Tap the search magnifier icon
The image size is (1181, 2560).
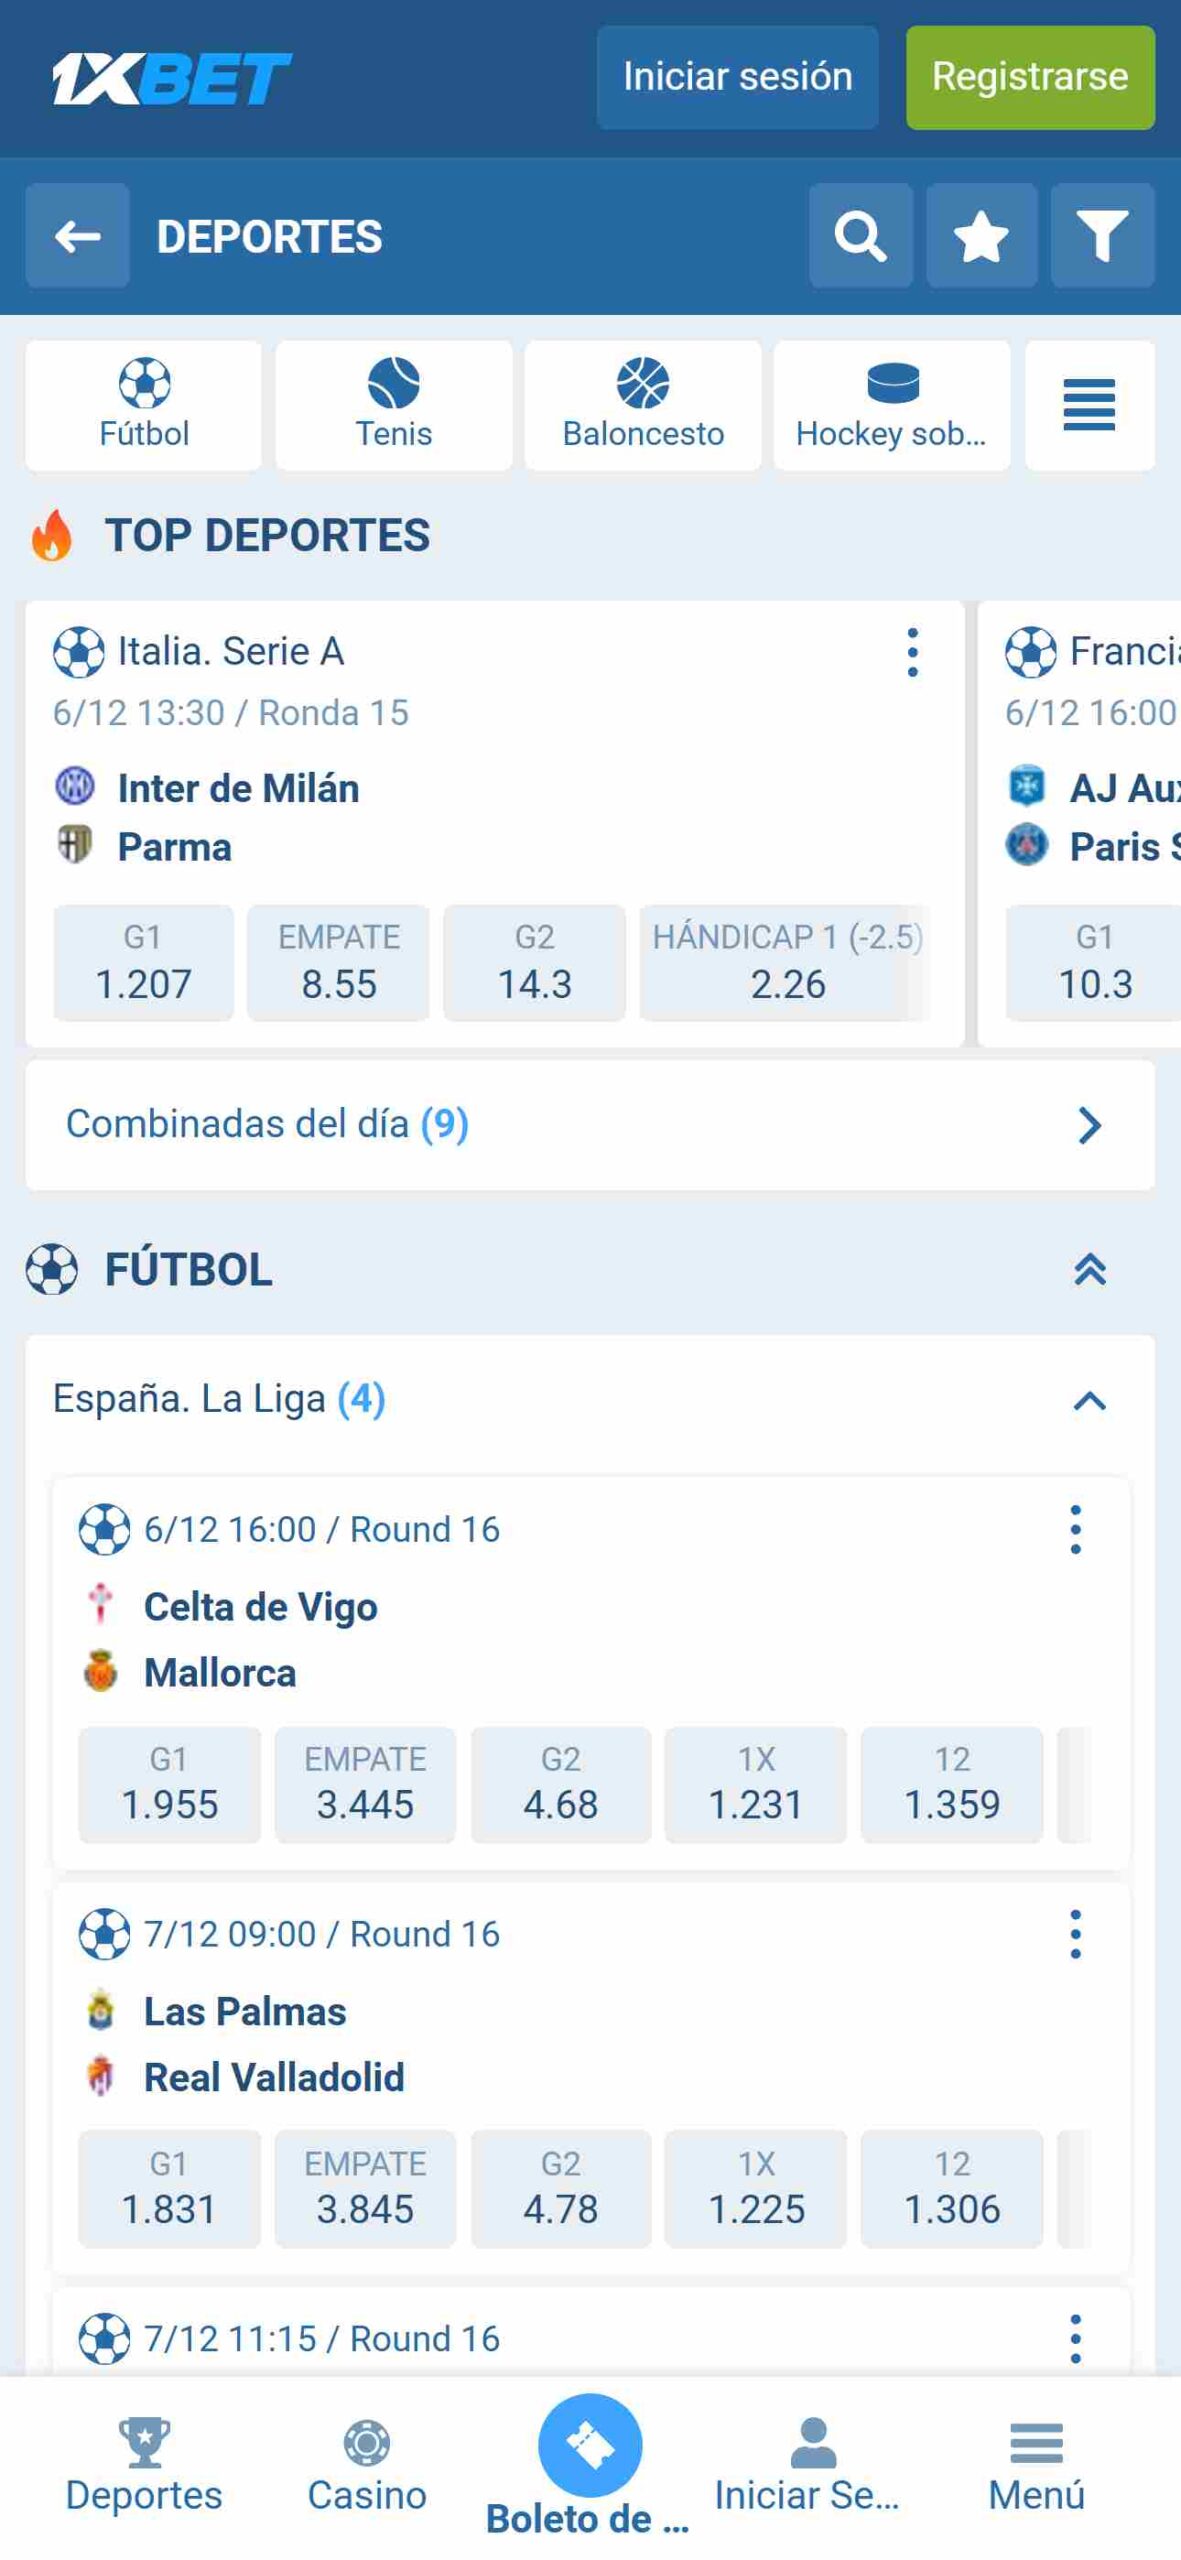(860, 236)
